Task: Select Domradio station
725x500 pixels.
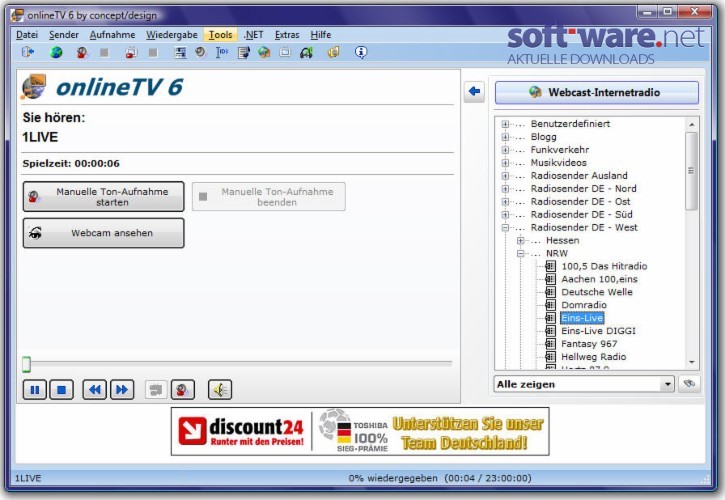Action: click(584, 305)
